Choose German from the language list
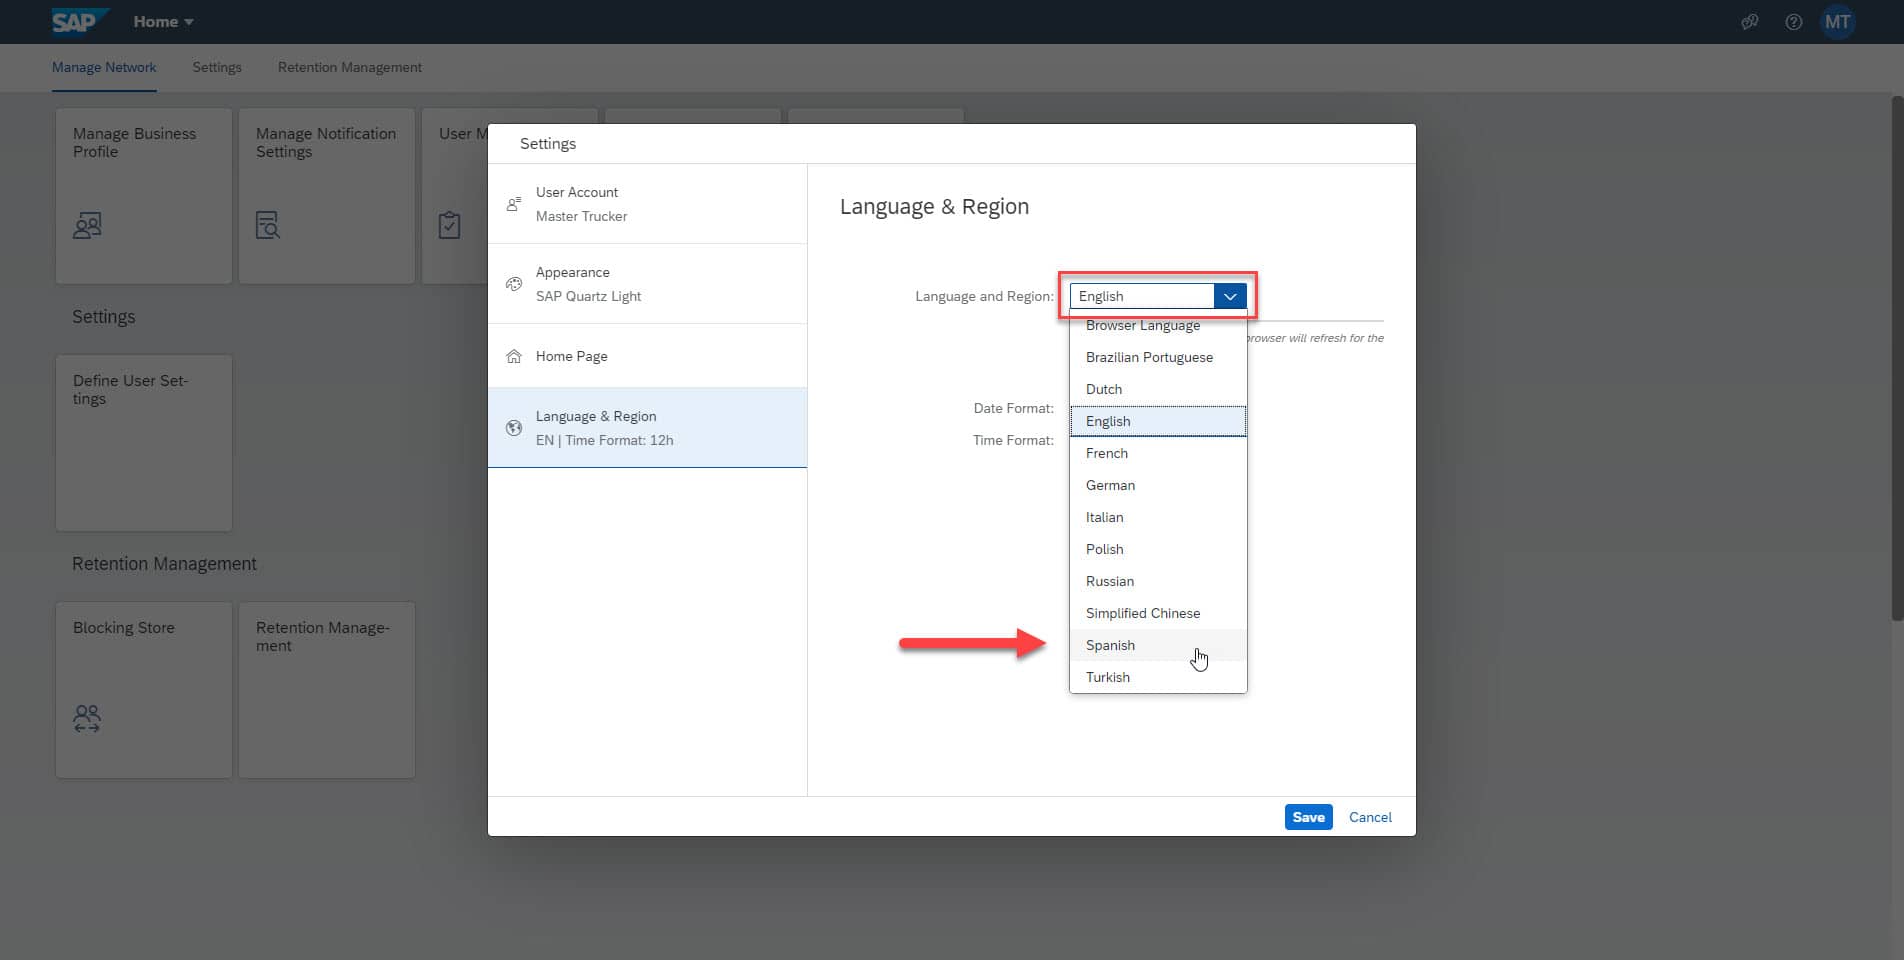Image resolution: width=1904 pixels, height=960 pixels. [1158, 485]
